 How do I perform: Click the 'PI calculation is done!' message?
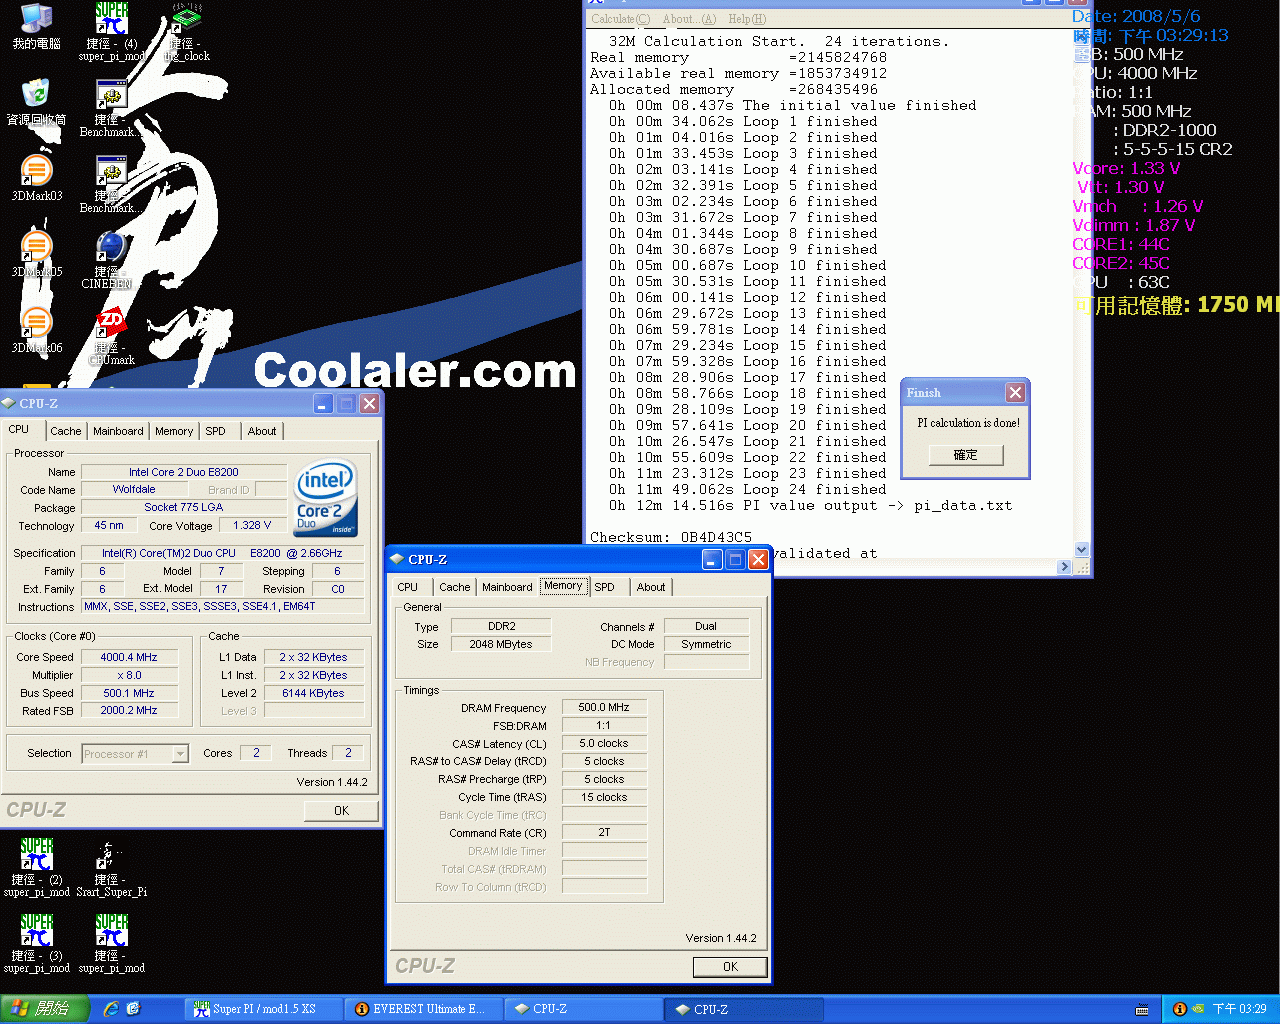point(969,423)
